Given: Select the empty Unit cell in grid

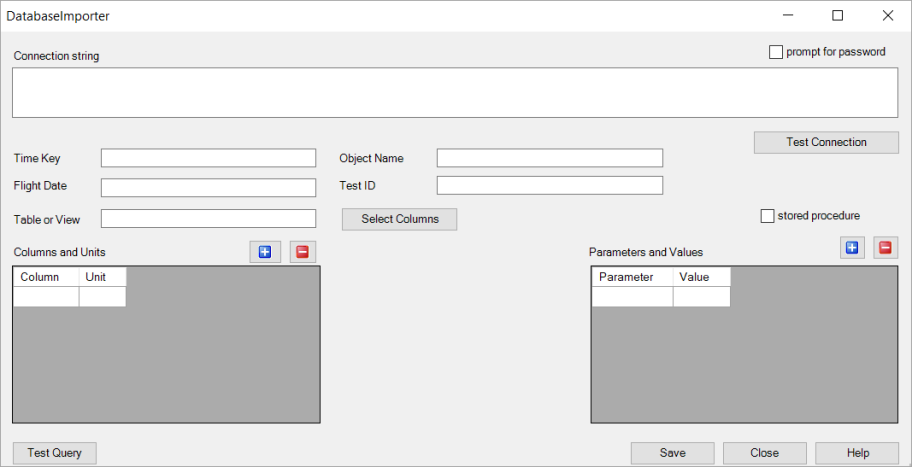Looking at the screenshot, I should click(102, 297).
